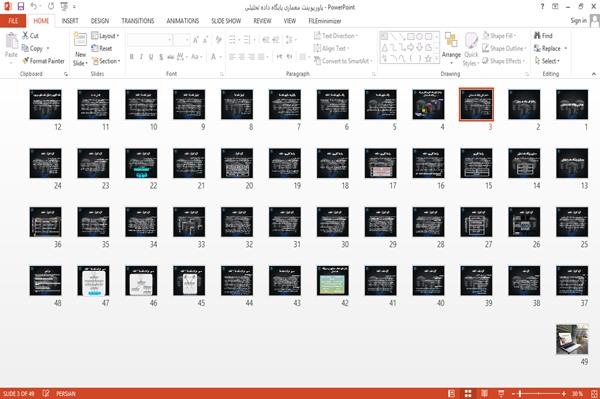Select slide thumbnail number 1

[x=572, y=104]
